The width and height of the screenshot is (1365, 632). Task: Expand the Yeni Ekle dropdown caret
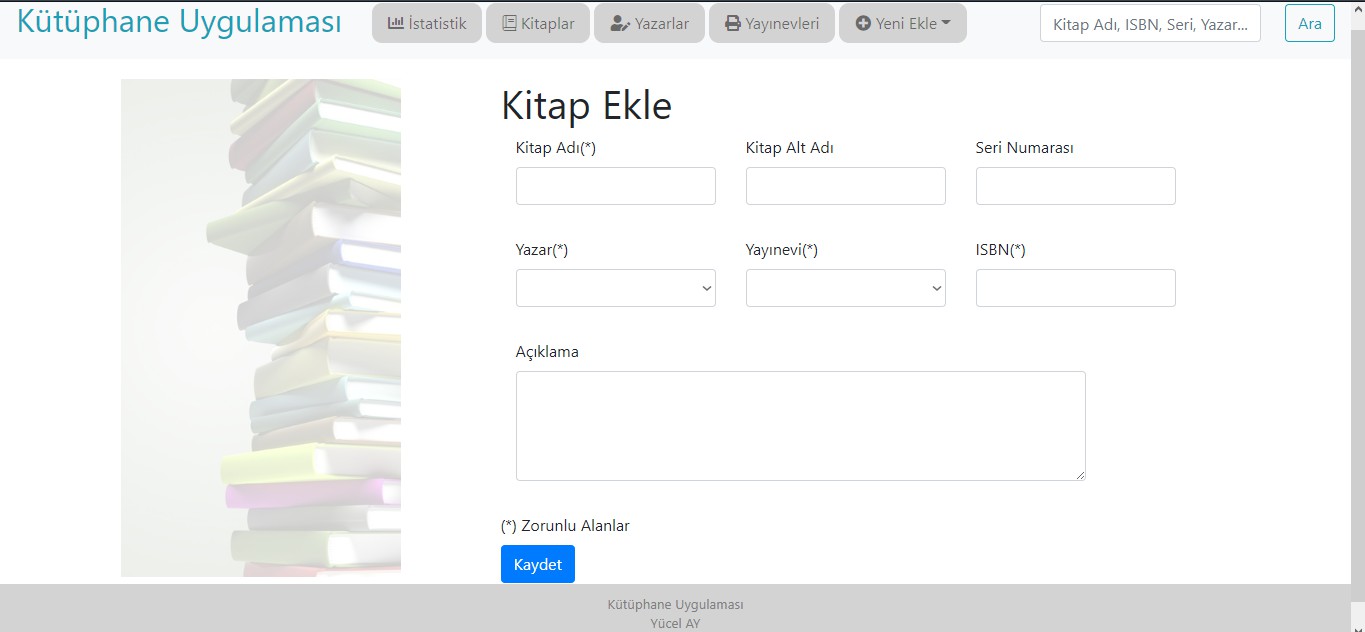coord(946,23)
